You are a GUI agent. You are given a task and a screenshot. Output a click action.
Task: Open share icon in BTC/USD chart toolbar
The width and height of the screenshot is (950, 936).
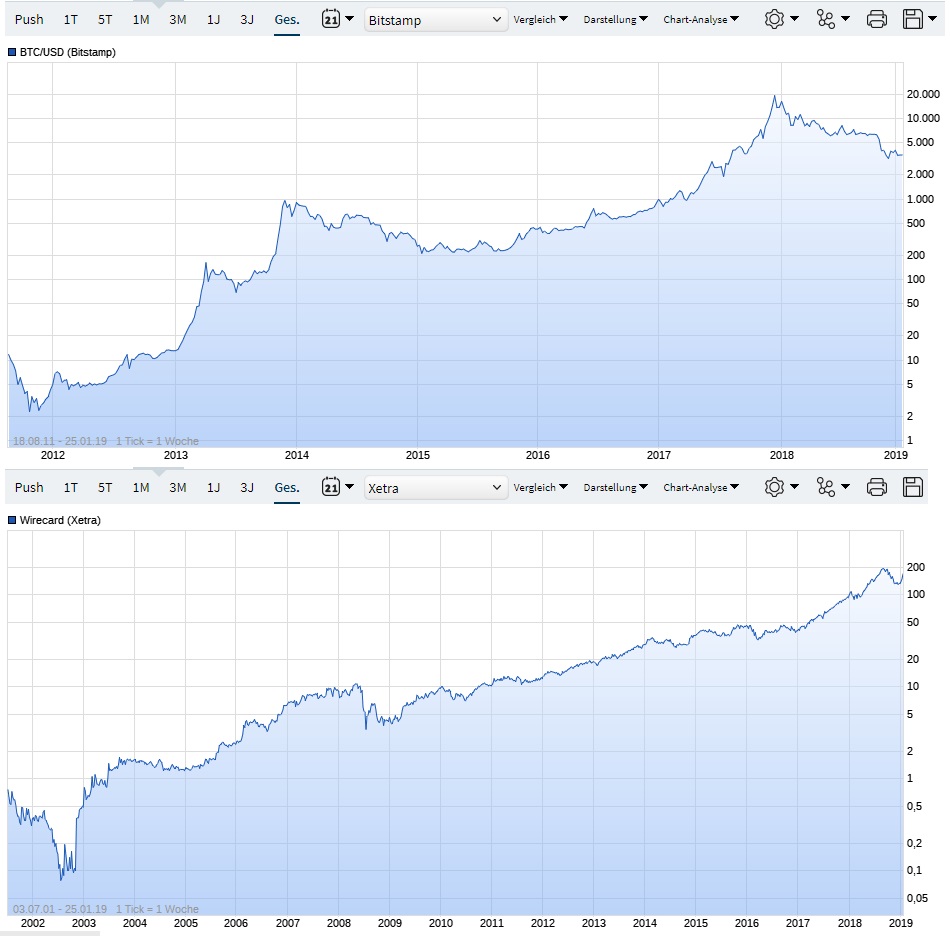pos(825,19)
